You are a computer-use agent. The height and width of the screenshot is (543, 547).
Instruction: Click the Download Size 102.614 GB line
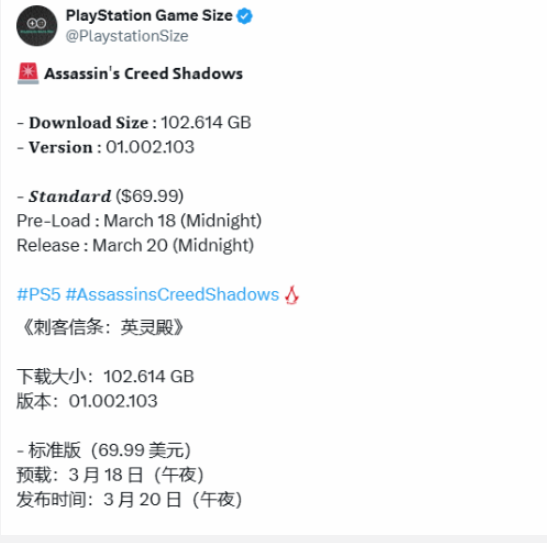134,123
